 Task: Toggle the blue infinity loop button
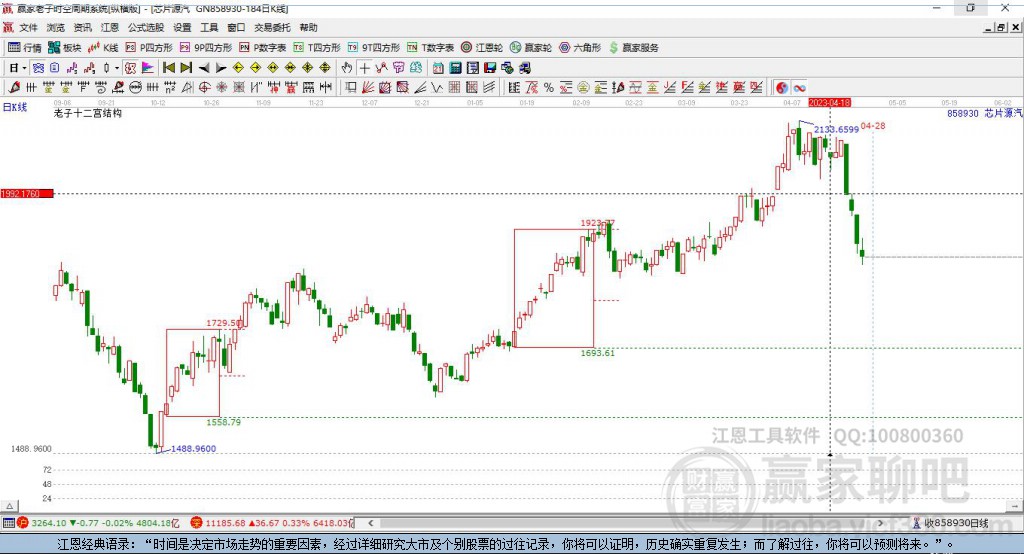[799, 88]
